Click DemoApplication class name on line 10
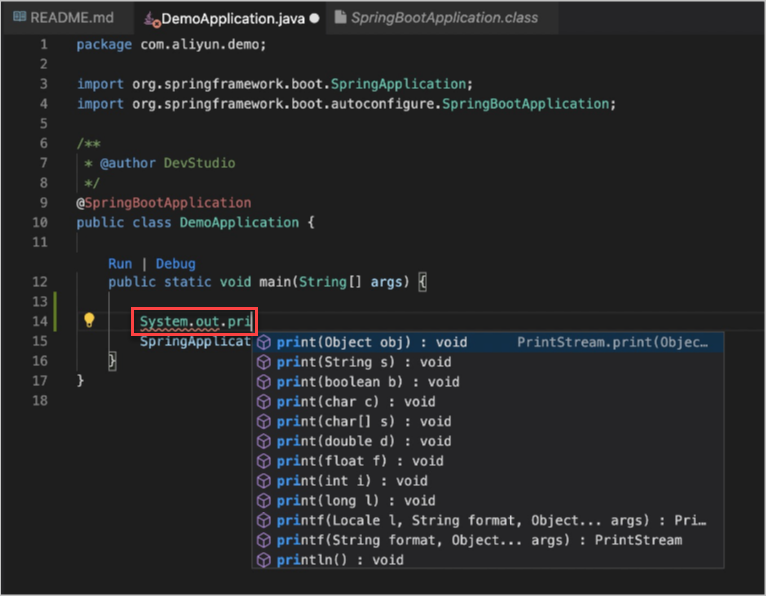The height and width of the screenshot is (596, 766). tap(239, 223)
